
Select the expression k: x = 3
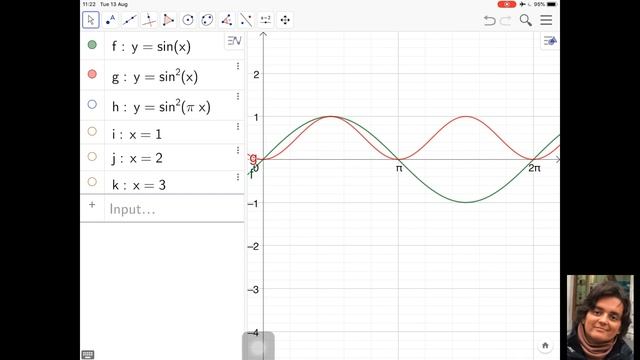pyautogui.click(x=139, y=185)
